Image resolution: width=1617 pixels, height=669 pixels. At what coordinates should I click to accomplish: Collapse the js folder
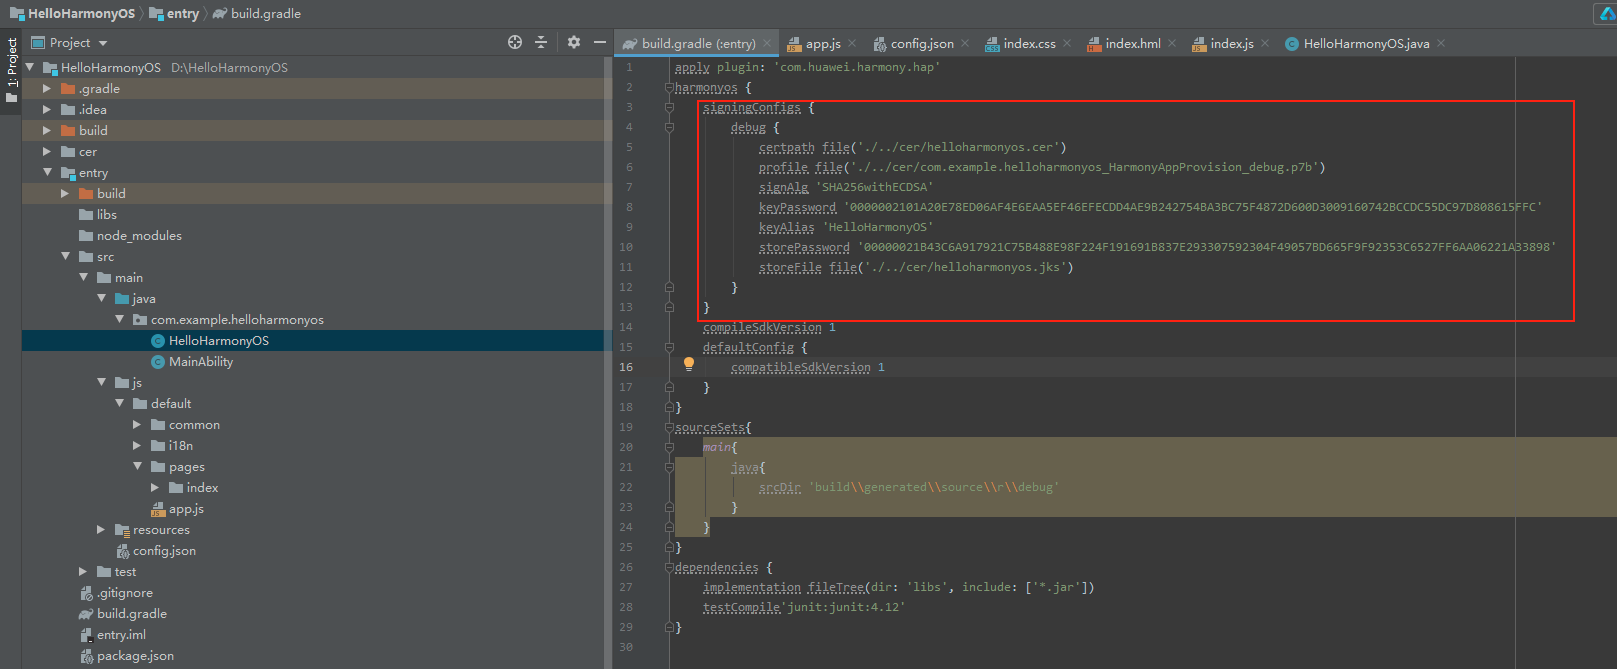(101, 382)
